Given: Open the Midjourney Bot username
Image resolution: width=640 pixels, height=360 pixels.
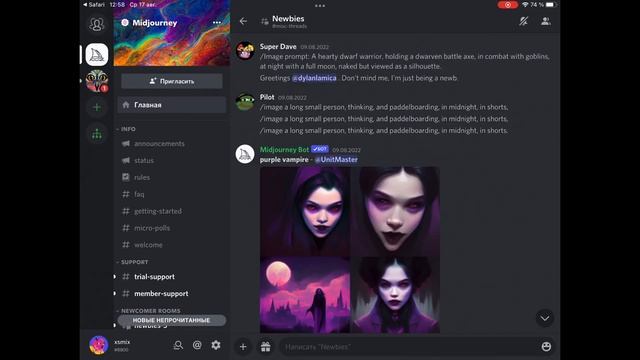Looking at the screenshot, I should 284,150.
